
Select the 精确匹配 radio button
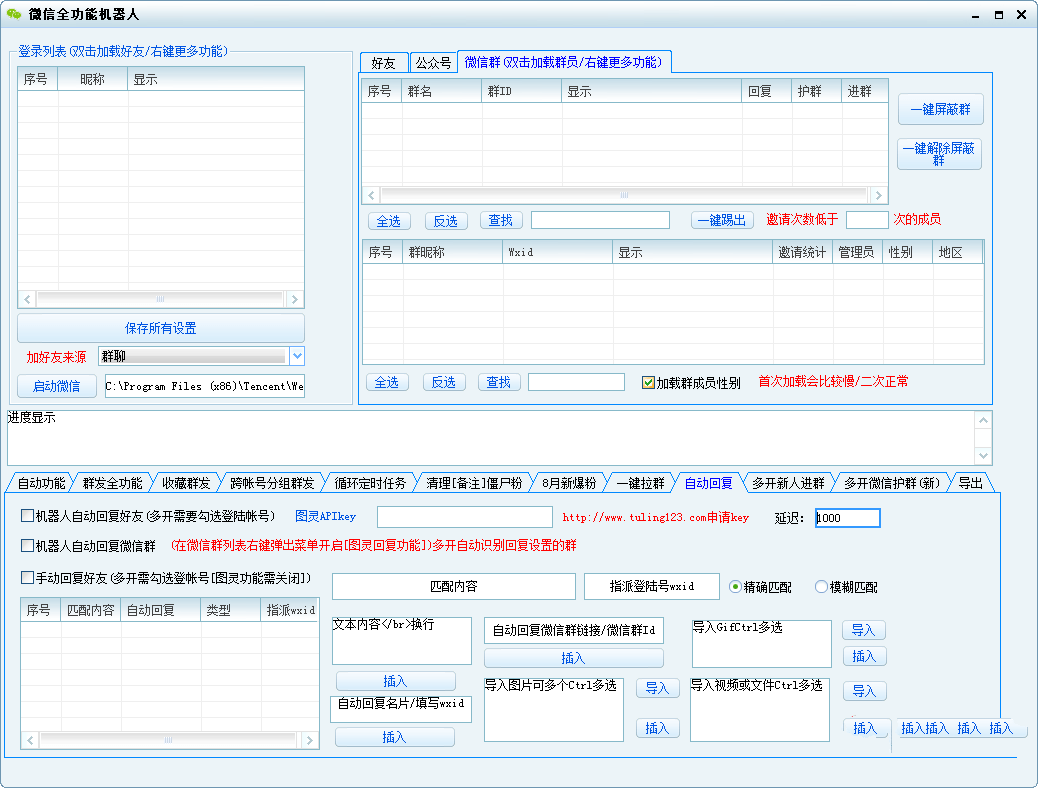[735, 587]
